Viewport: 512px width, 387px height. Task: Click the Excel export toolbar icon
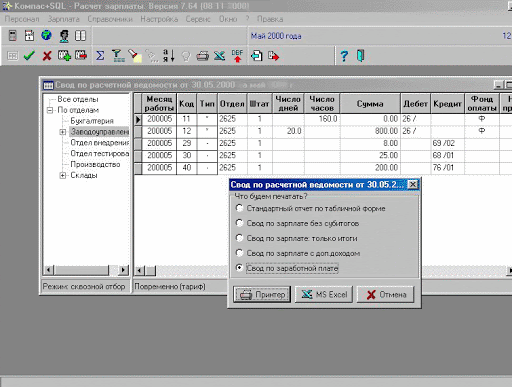219,56
